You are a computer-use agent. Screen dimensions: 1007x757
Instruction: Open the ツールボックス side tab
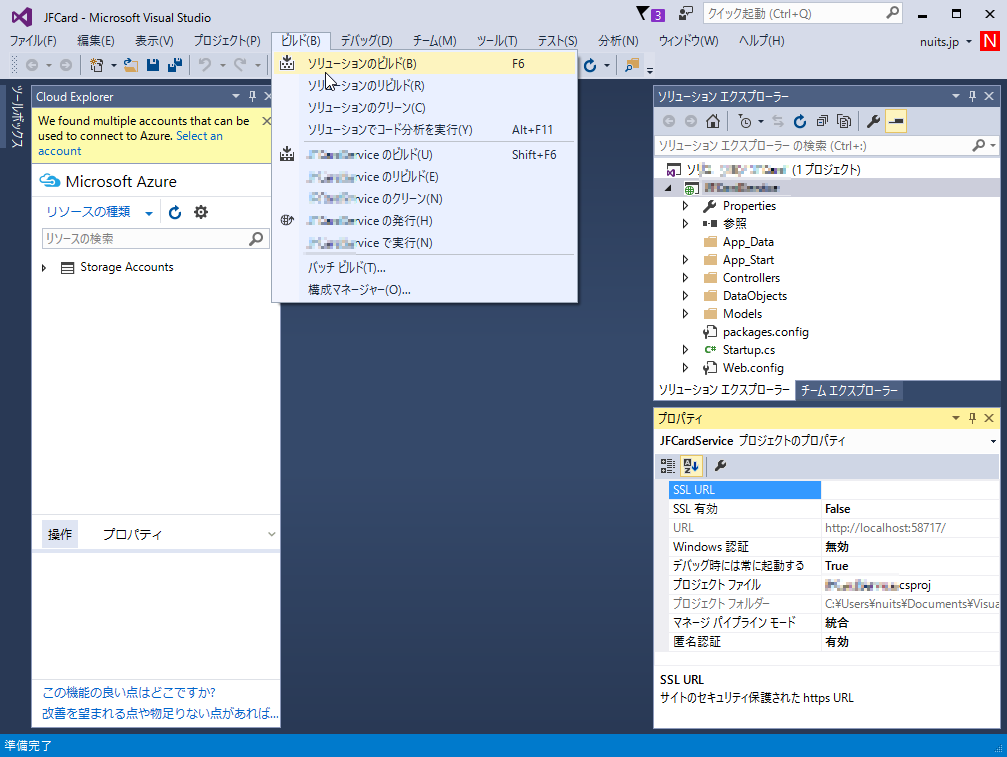pos(15,117)
